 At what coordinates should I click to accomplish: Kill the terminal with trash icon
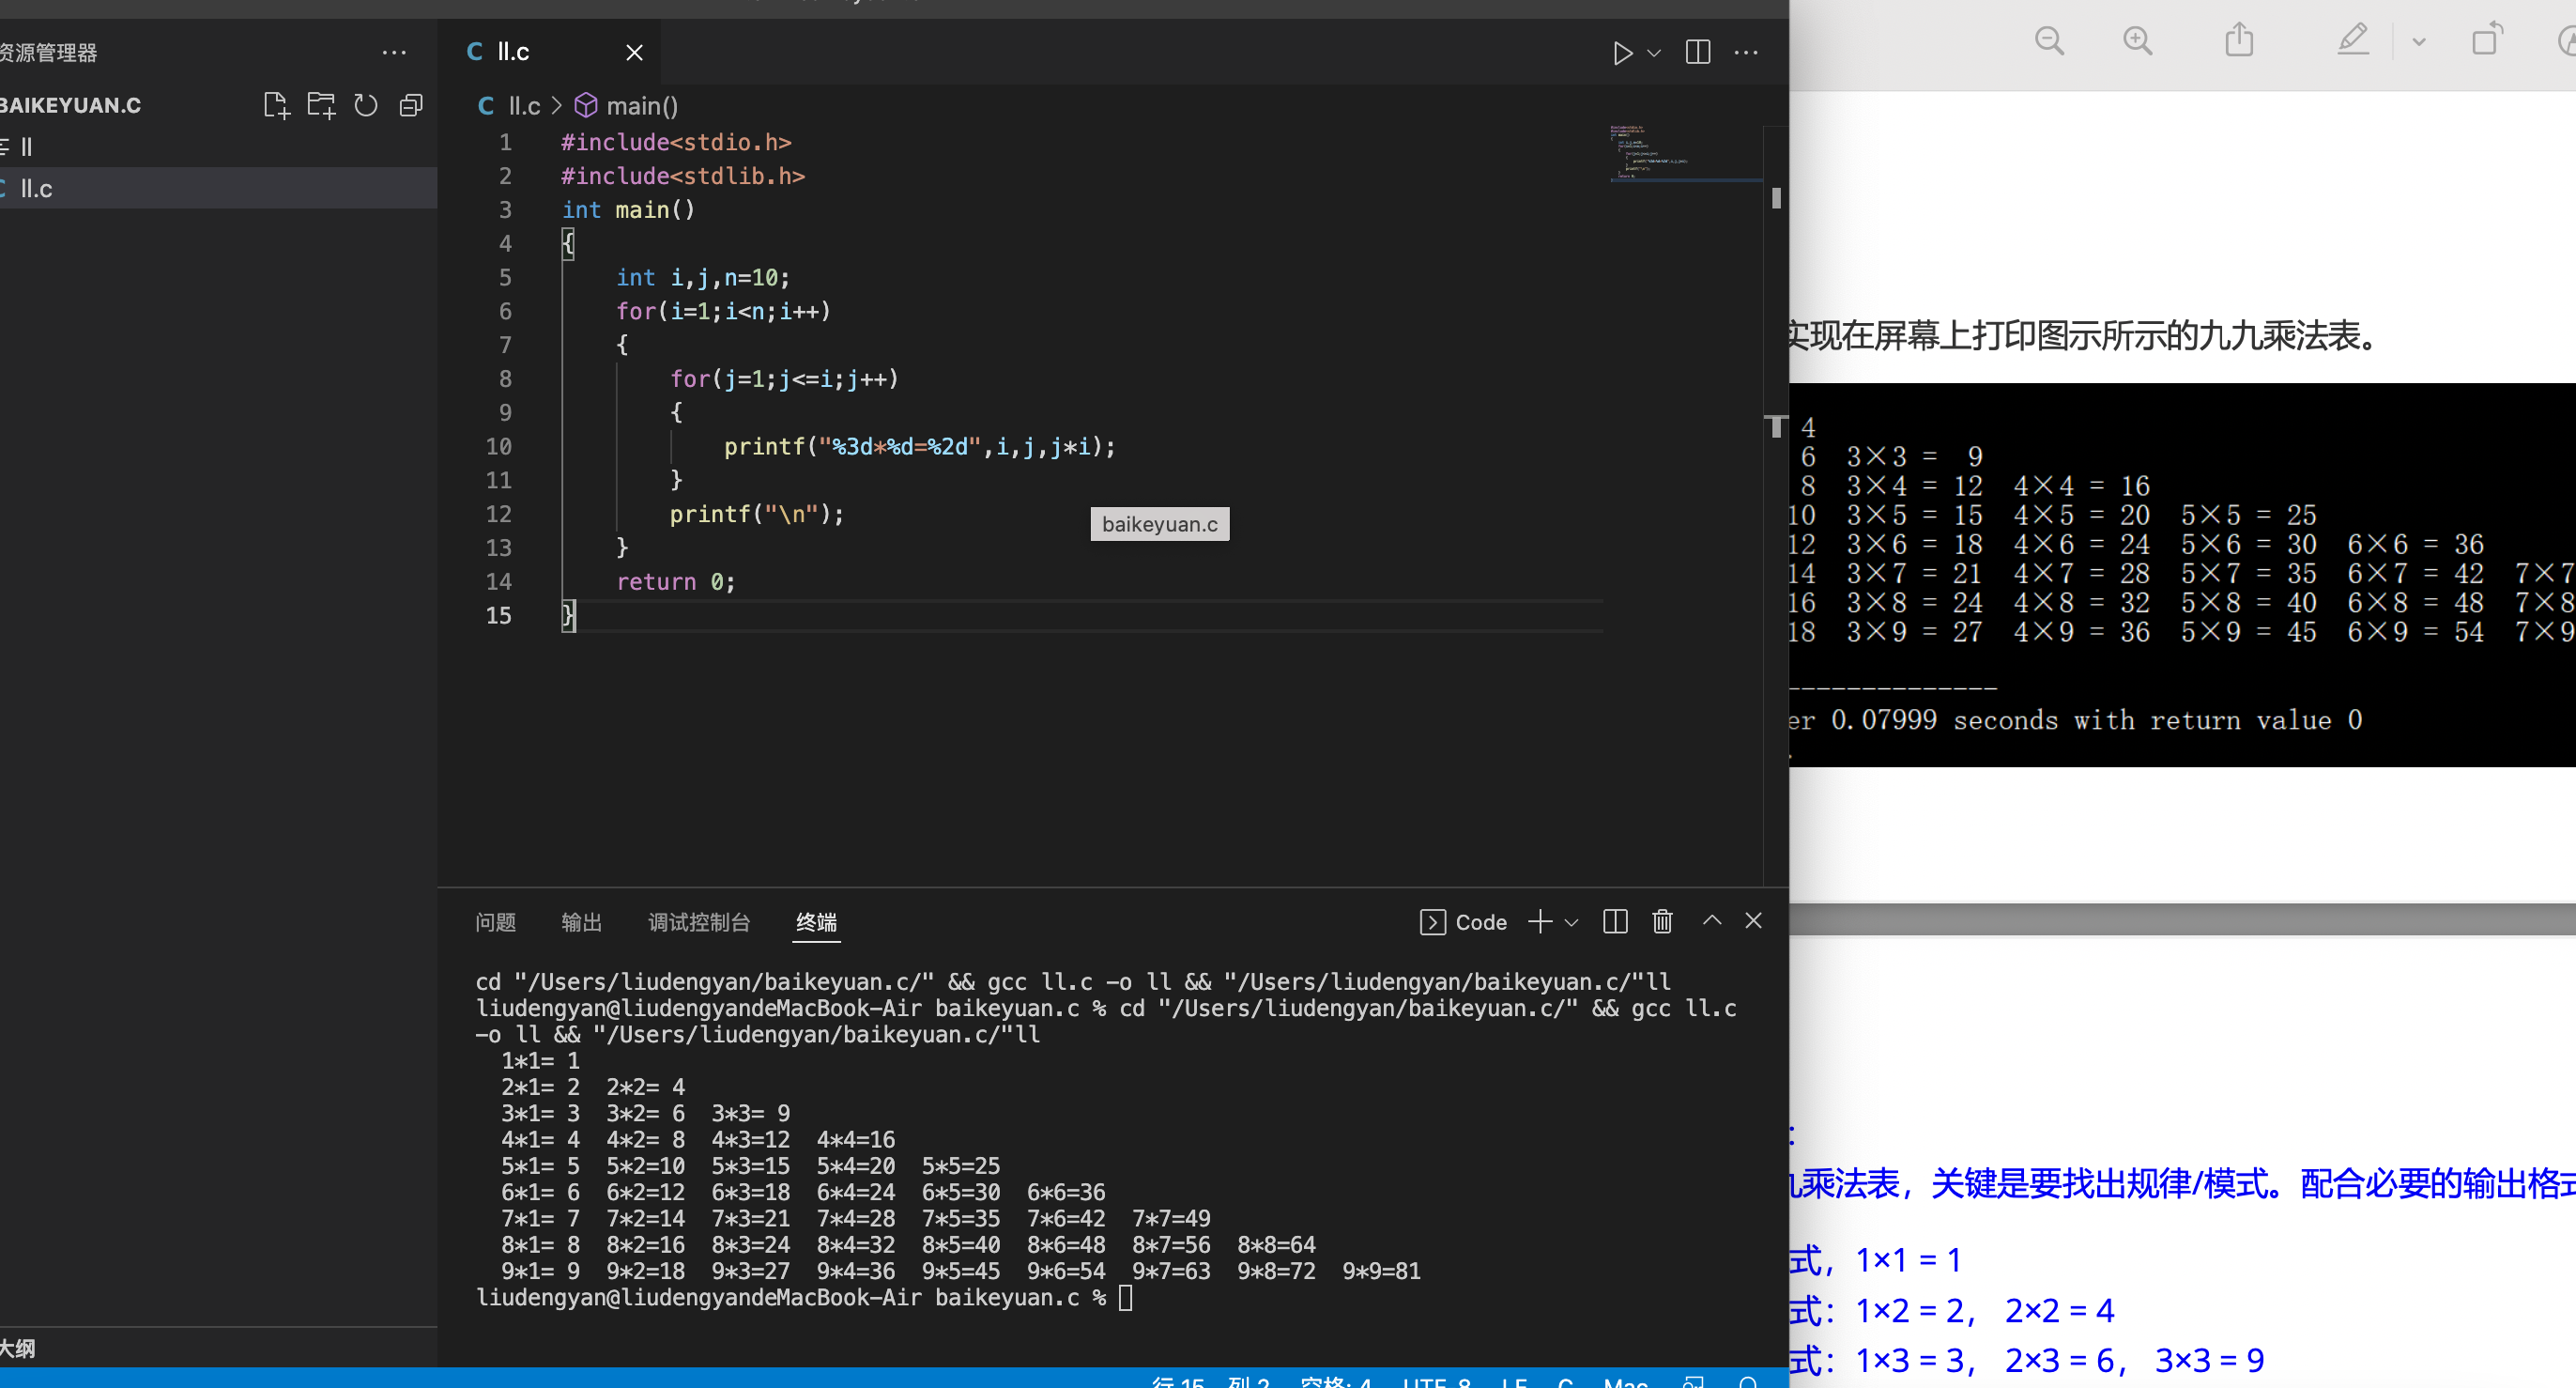click(x=1662, y=921)
